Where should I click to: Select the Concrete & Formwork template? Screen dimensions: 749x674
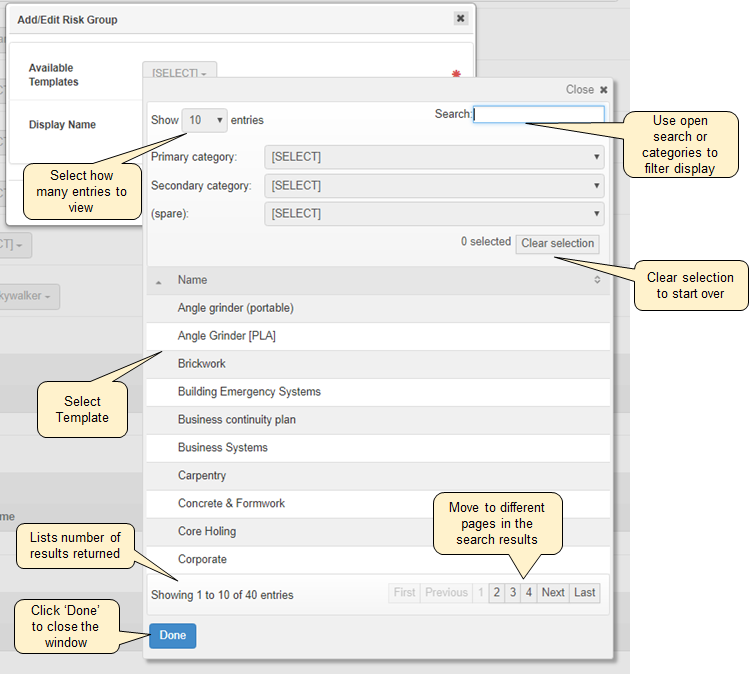click(x=231, y=504)
